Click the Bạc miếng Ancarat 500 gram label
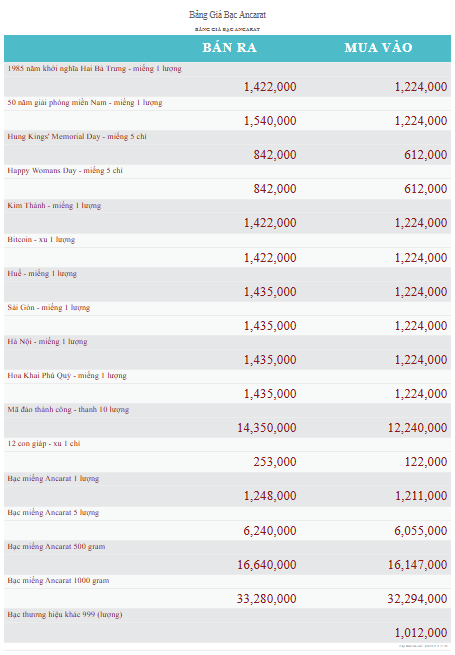 (x=56, y=547)
